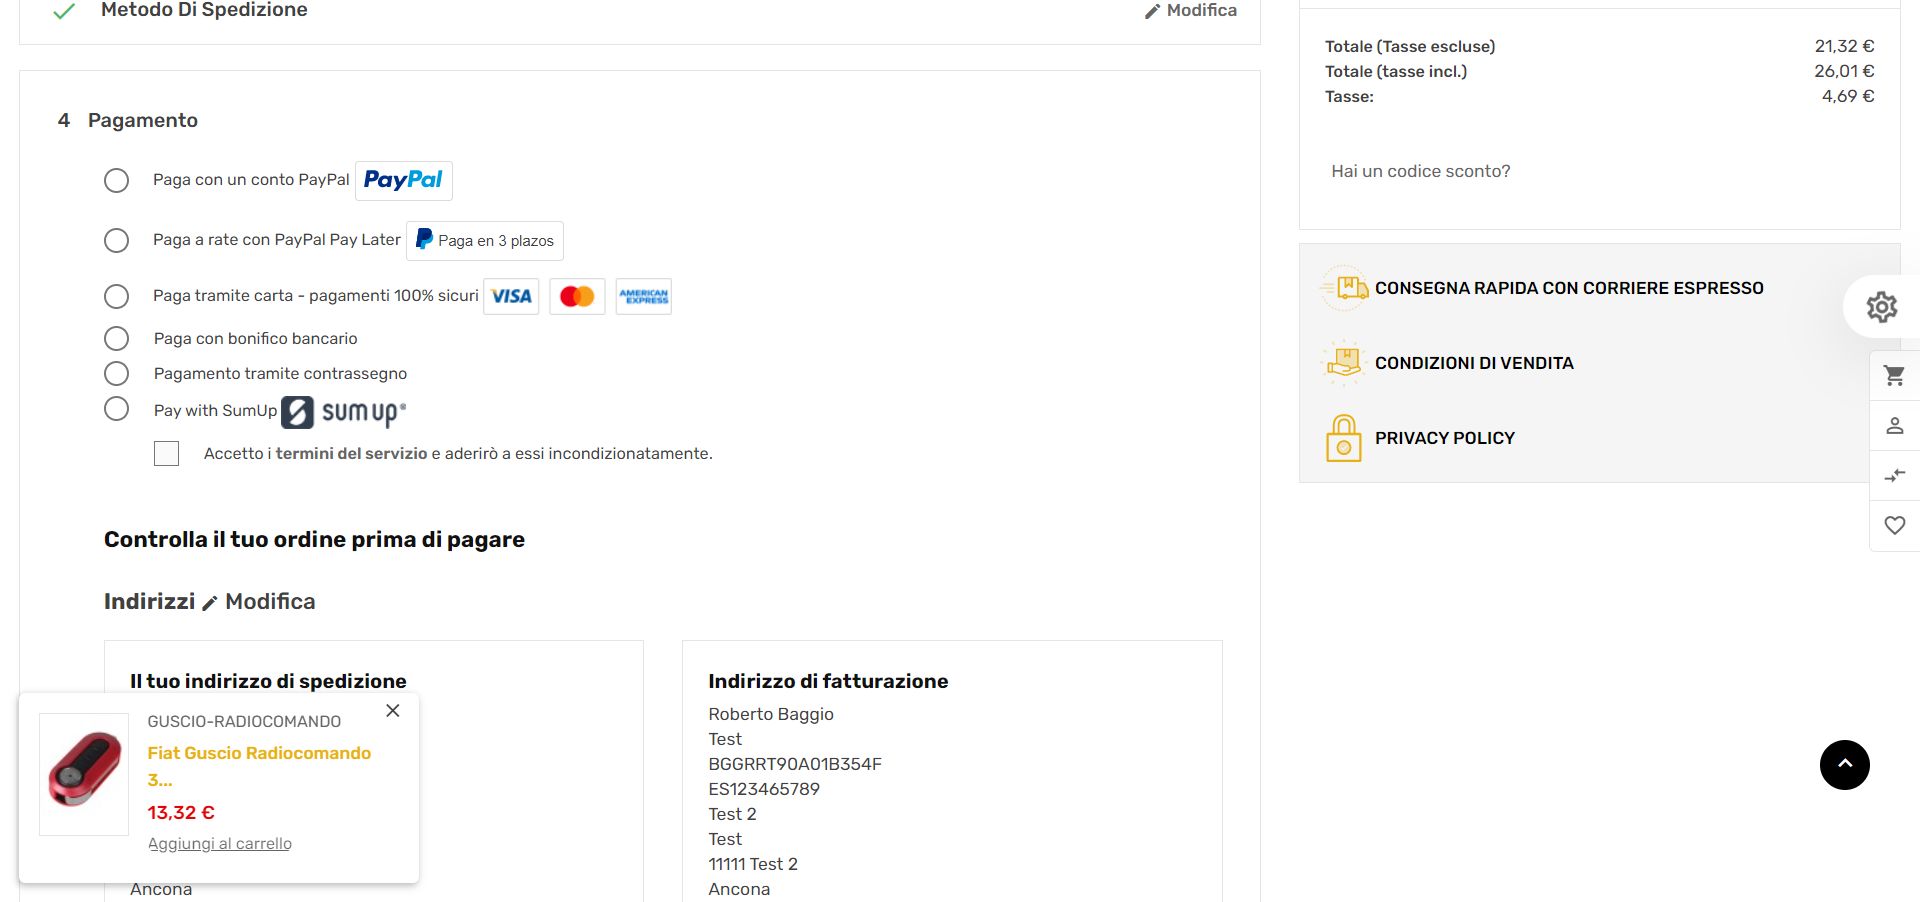Open 'Fiat Guscio Radiocomando' product link
The image size is (1920, 902).
point(259,766)
